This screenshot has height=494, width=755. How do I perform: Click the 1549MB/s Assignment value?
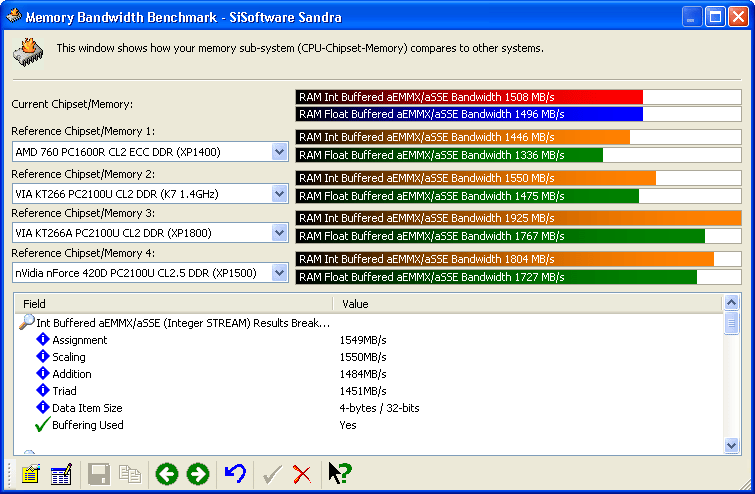[x=363, y=340]
